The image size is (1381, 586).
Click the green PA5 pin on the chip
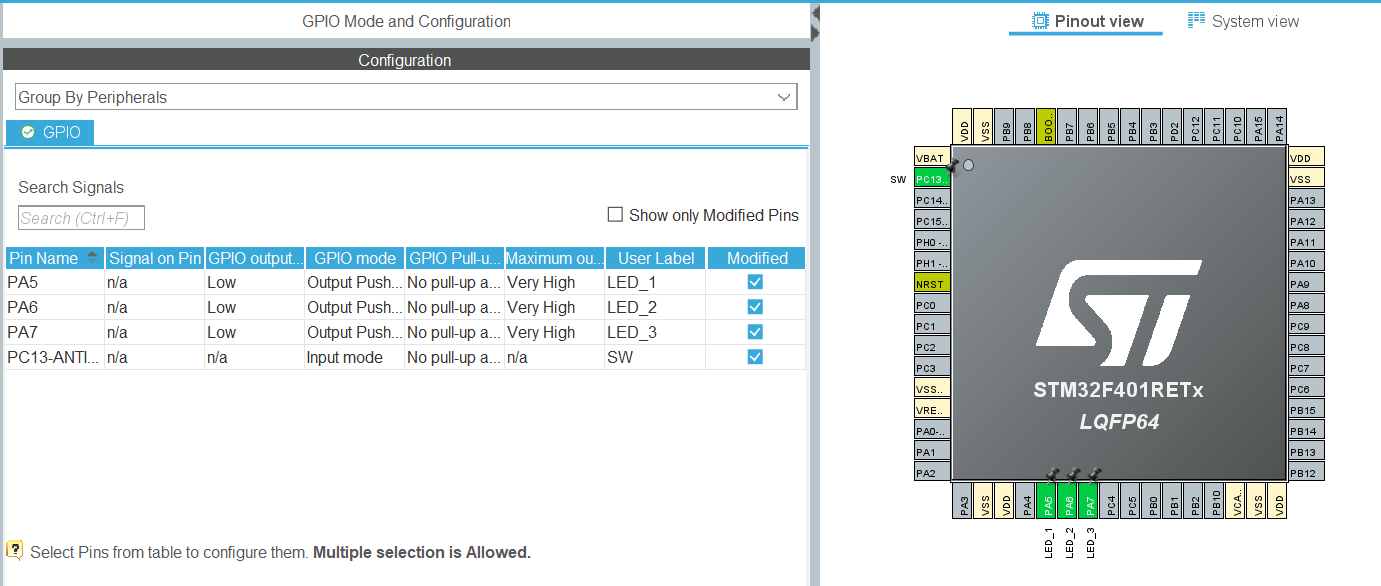coord(1048,500)
